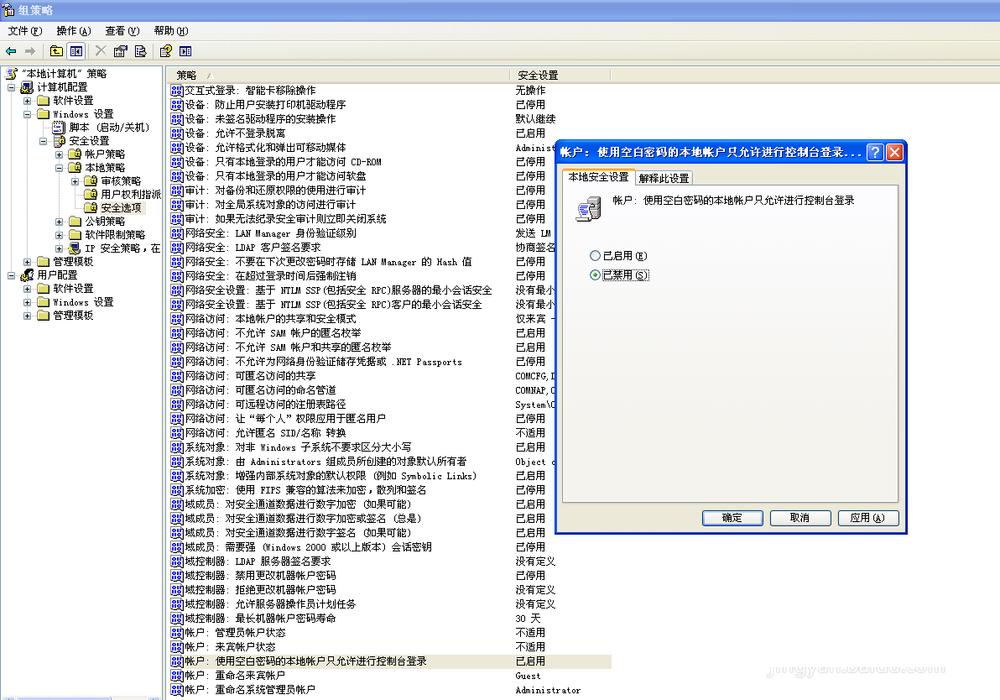Select the 已启用 radio button

coord(596,256)
